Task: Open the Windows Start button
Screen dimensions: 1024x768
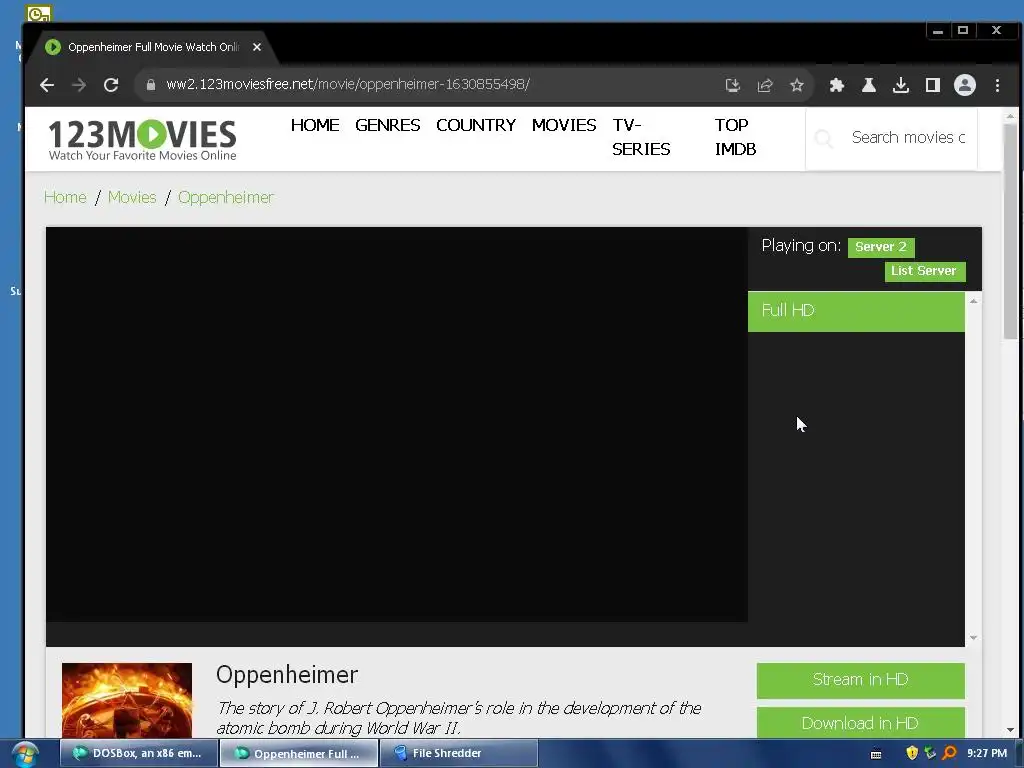Action: (x=24, y=754)
